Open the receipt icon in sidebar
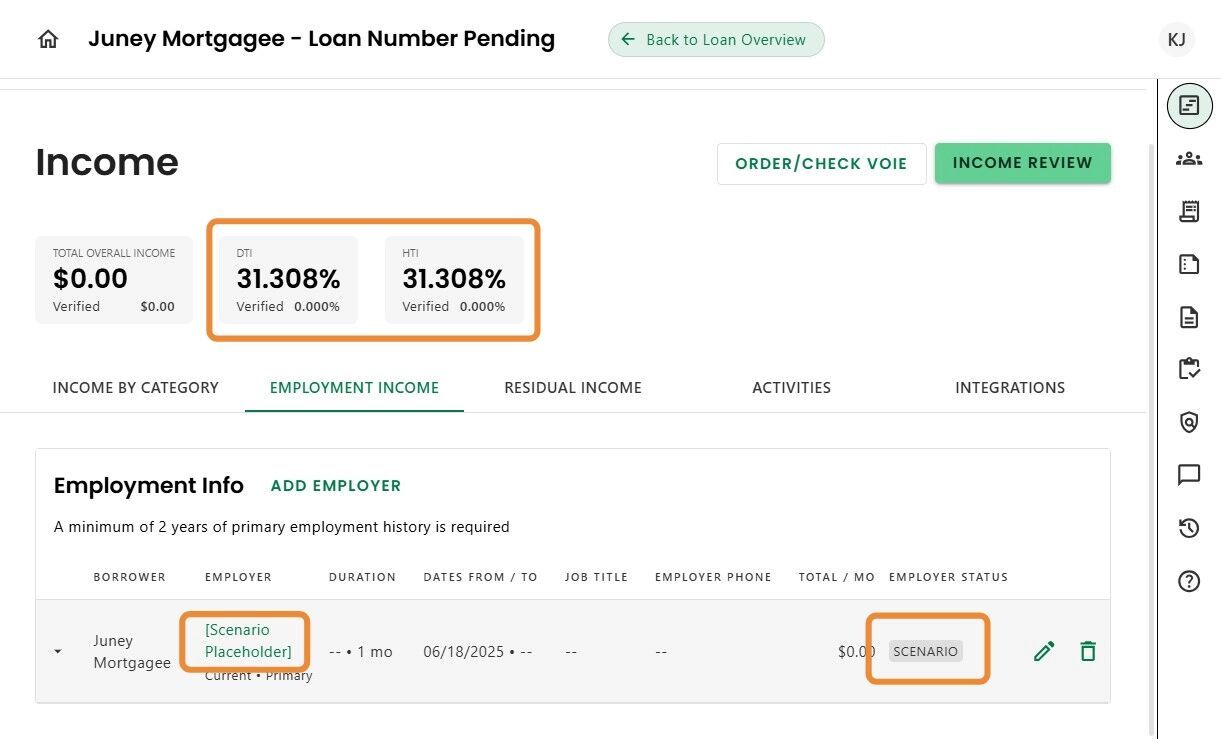The image size is (1221, 739). coord(1189,211)
